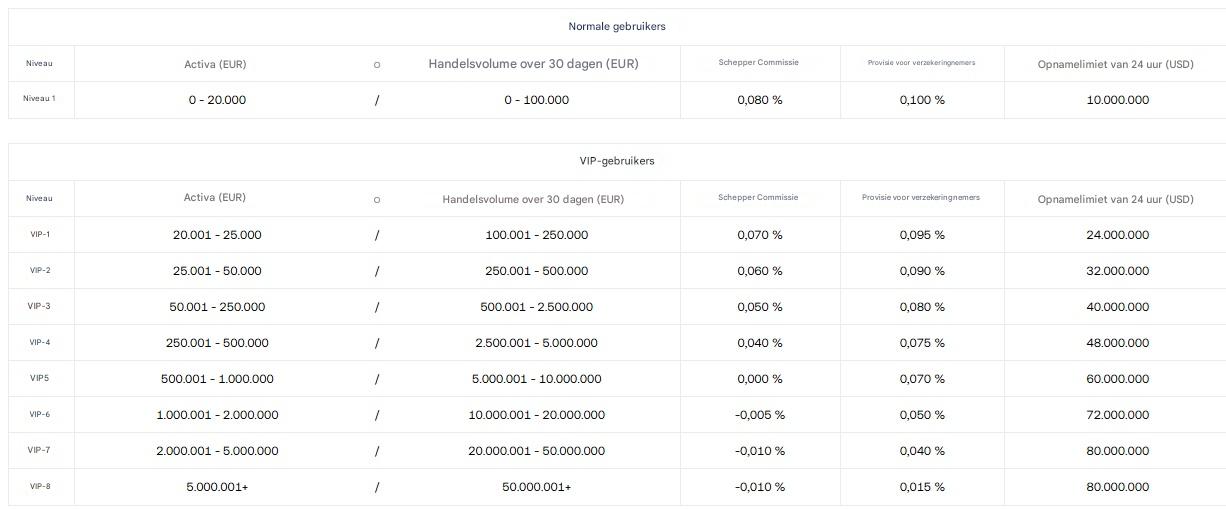This screenshot has width=1226, height=509.
Task: Select the VIP-8 level cell
Action: tap(40, 487)
